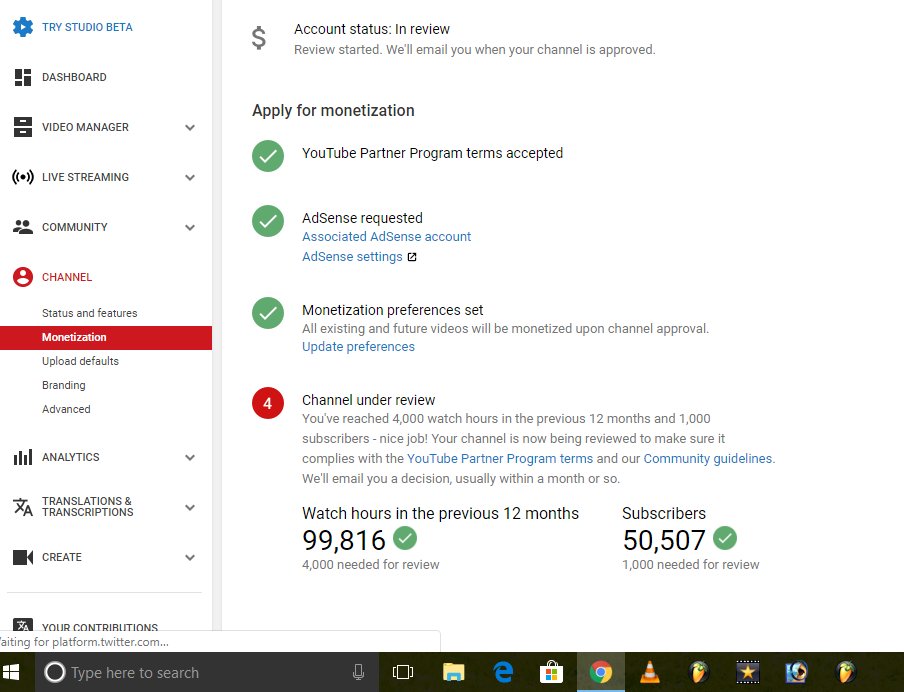This screenshot has height=692, width=904.
Task: Click green check beside 50,507 subscribers
Action: [x=725, y=538]
